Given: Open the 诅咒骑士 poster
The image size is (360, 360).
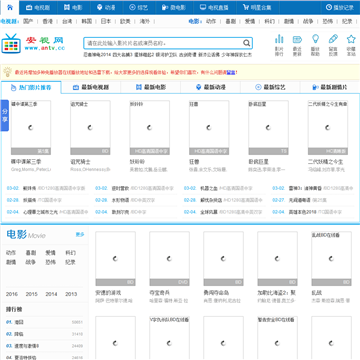Looking at the screenshot, I should point(90,128).
